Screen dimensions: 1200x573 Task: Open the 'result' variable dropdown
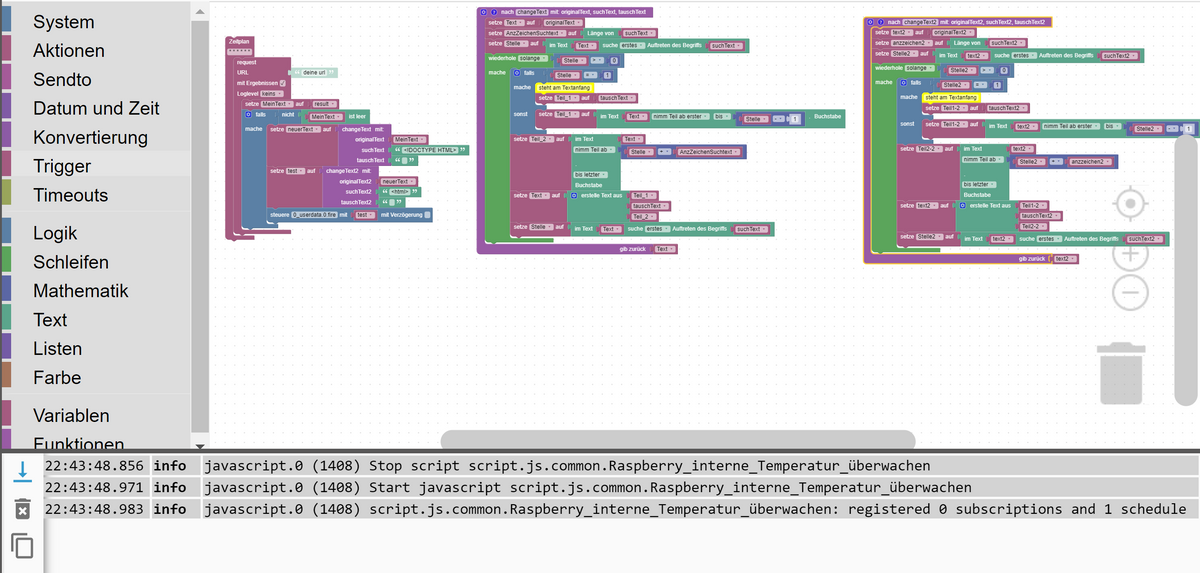coord(324,104)
